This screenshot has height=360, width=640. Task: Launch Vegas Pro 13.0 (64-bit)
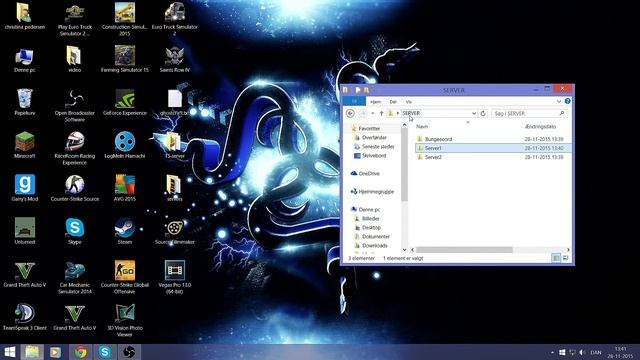point(175,277)
